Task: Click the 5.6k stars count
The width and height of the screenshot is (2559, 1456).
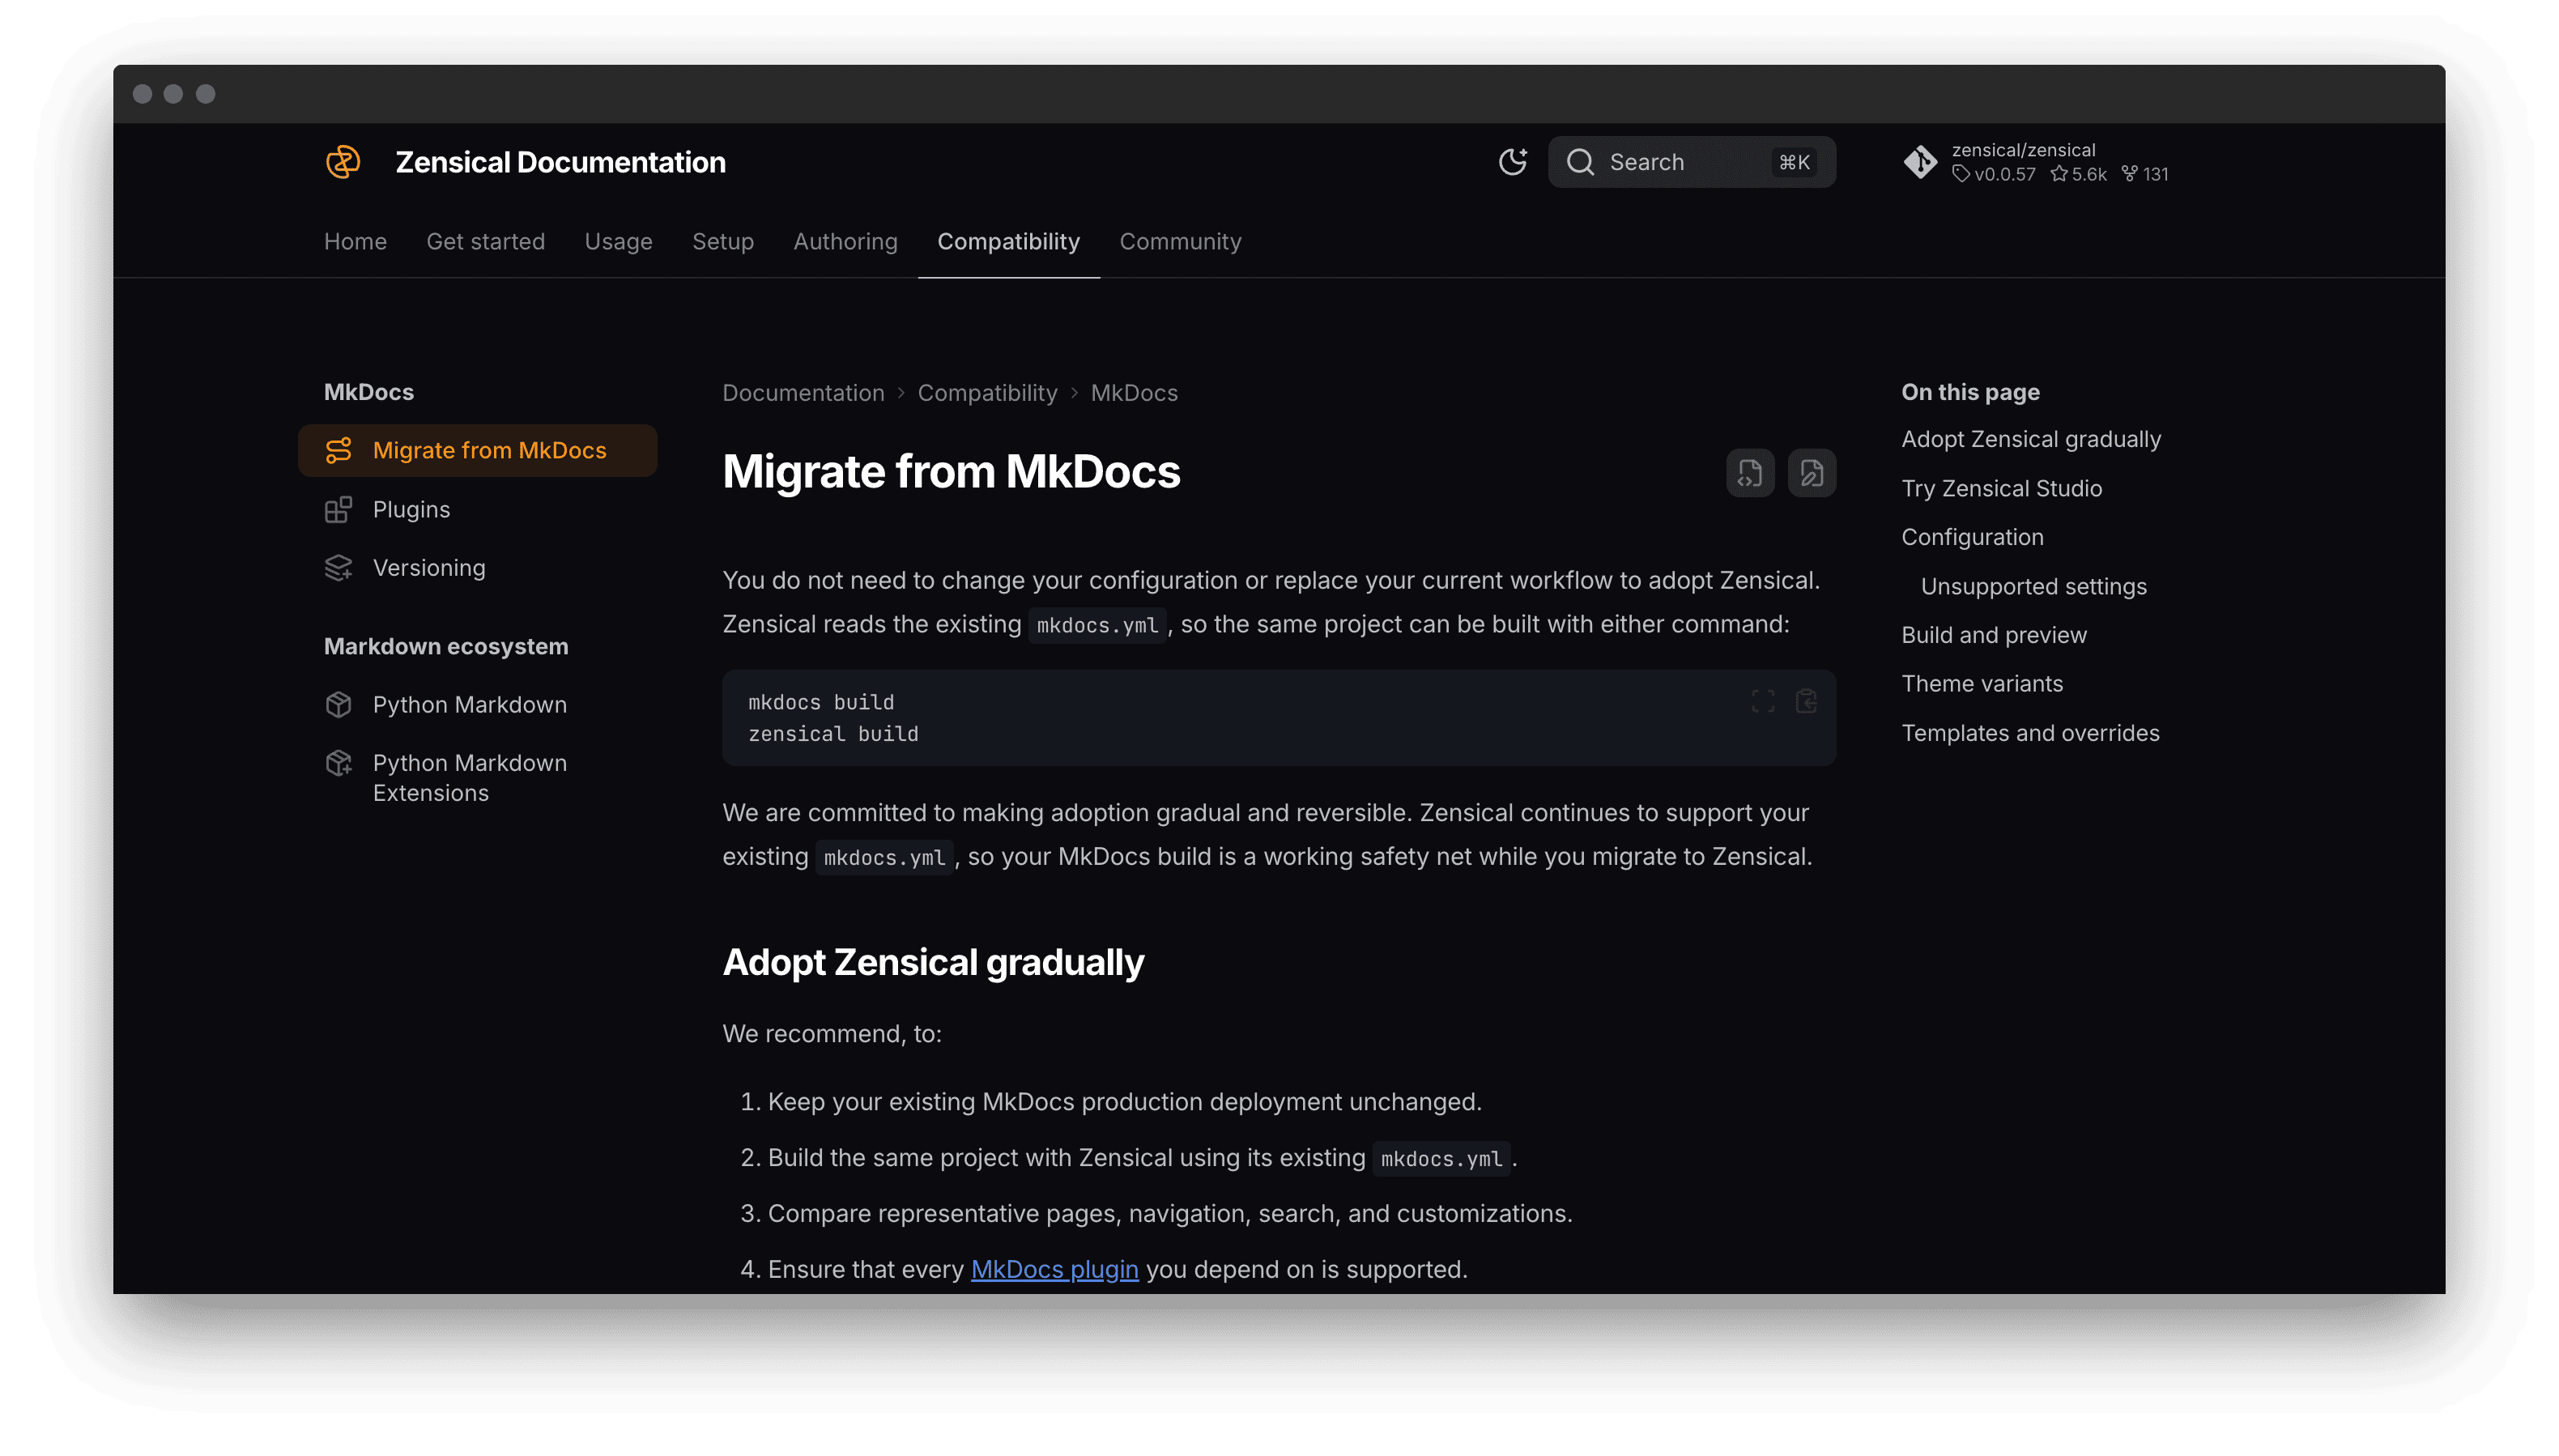Action: pos(2078,174)
